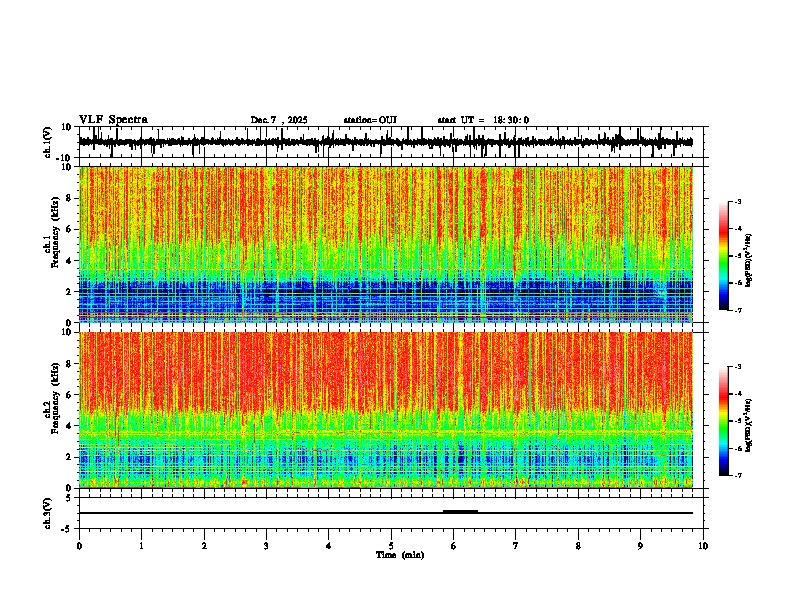Click the ch.2 spectrogram '2' kHz tick label
792x612 pixels.
pos(69,457)
